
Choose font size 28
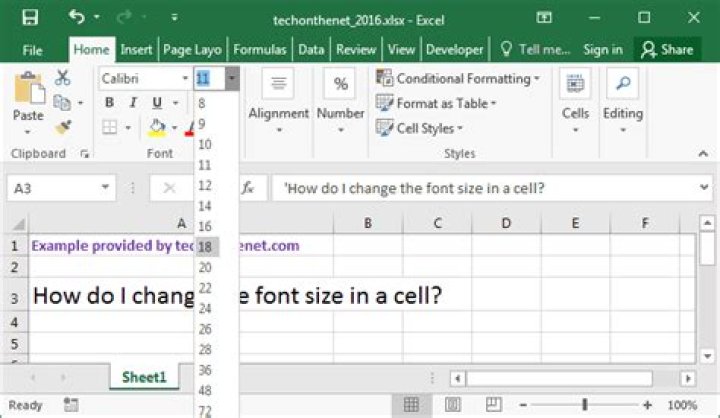click(x=205, y=350)
